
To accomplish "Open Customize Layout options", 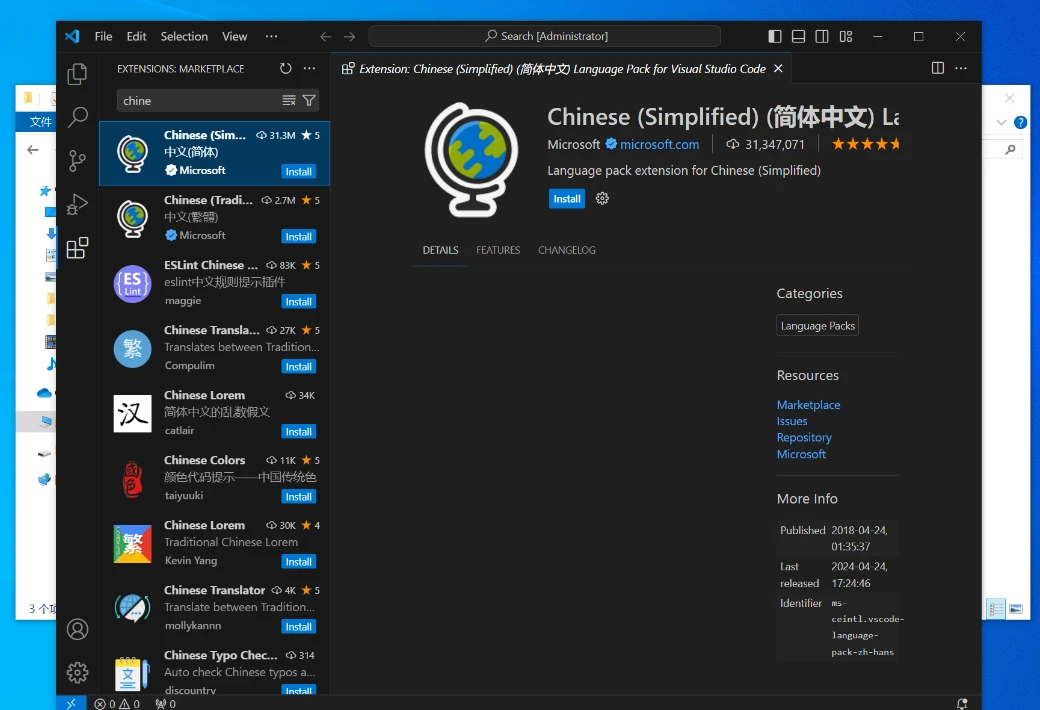I will click(x=846, y=36).
